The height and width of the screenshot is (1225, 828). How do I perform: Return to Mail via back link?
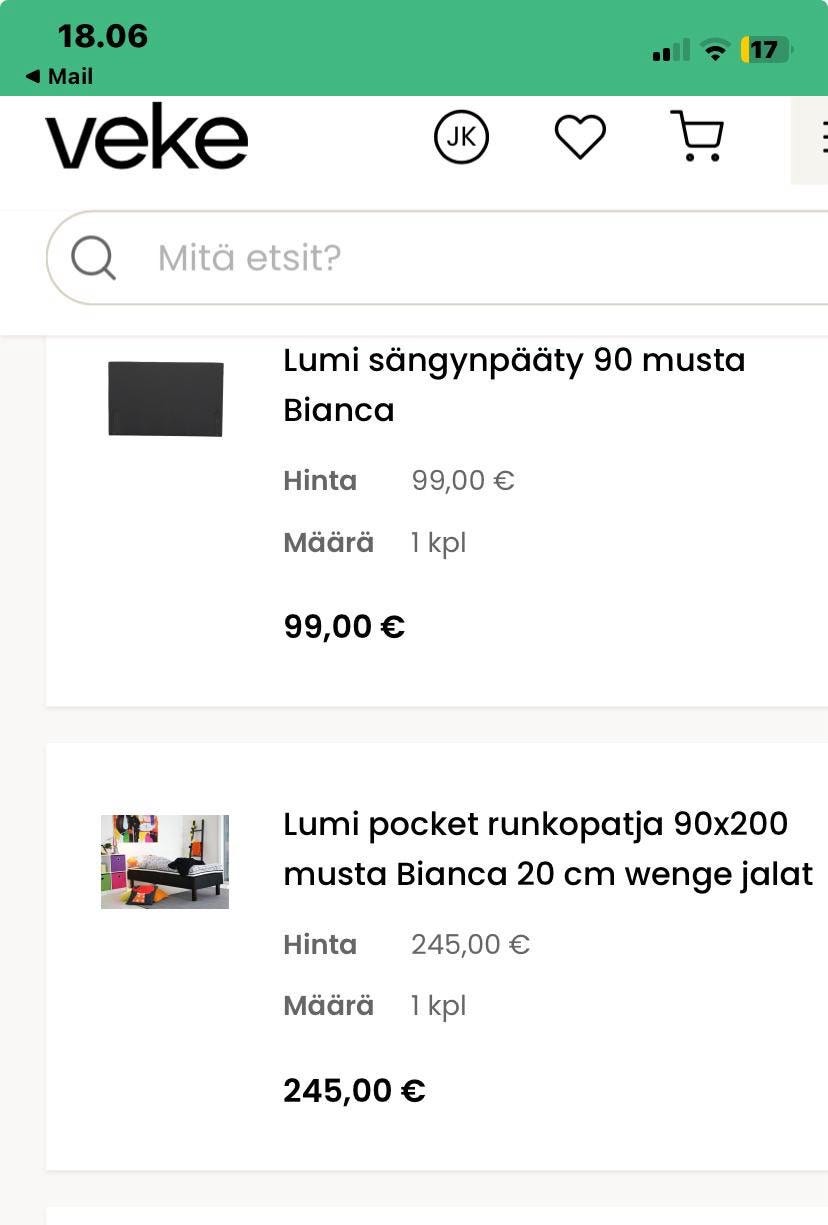60,77
